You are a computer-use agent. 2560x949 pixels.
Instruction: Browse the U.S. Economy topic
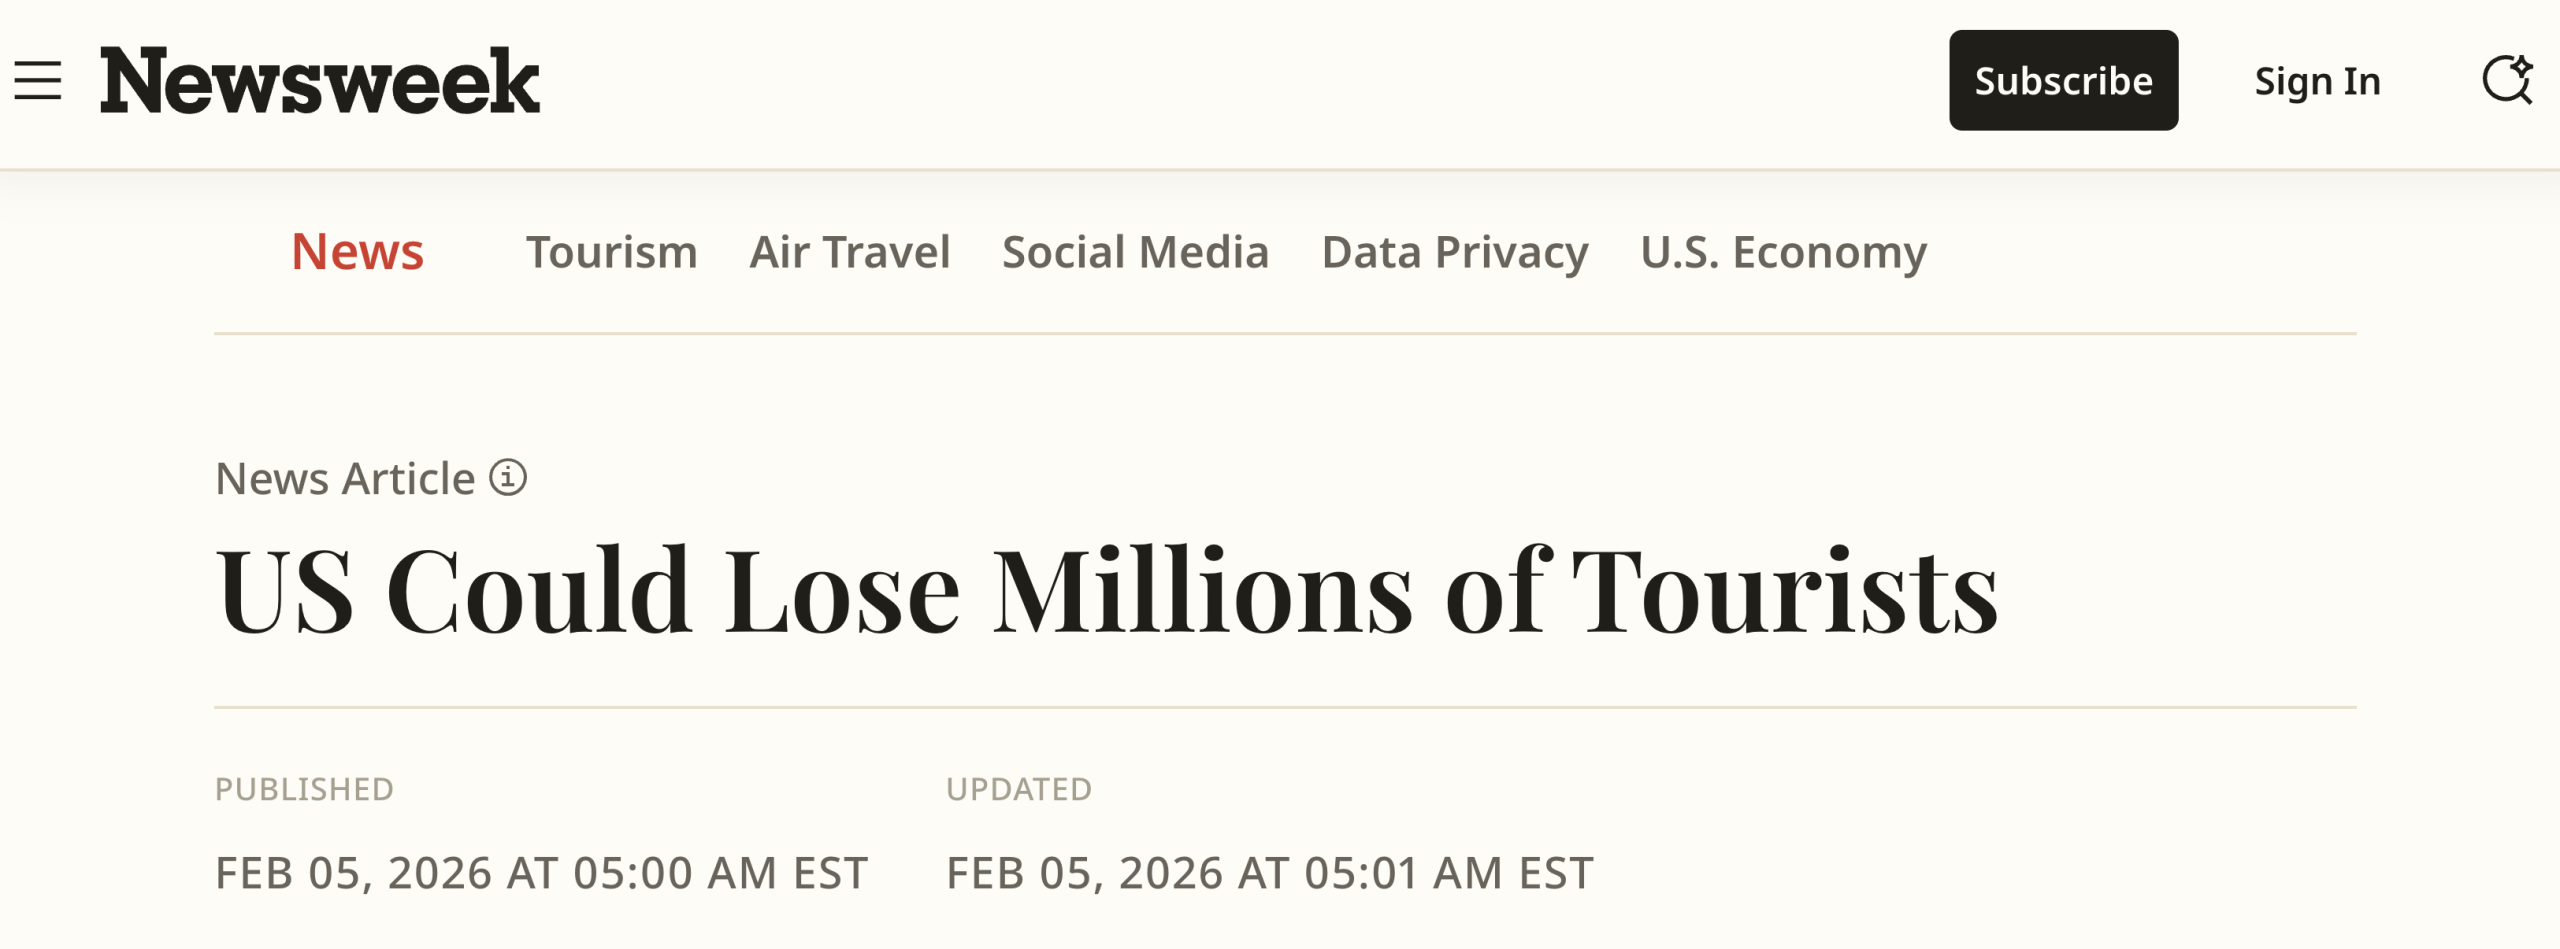(x=1783, y=252)
